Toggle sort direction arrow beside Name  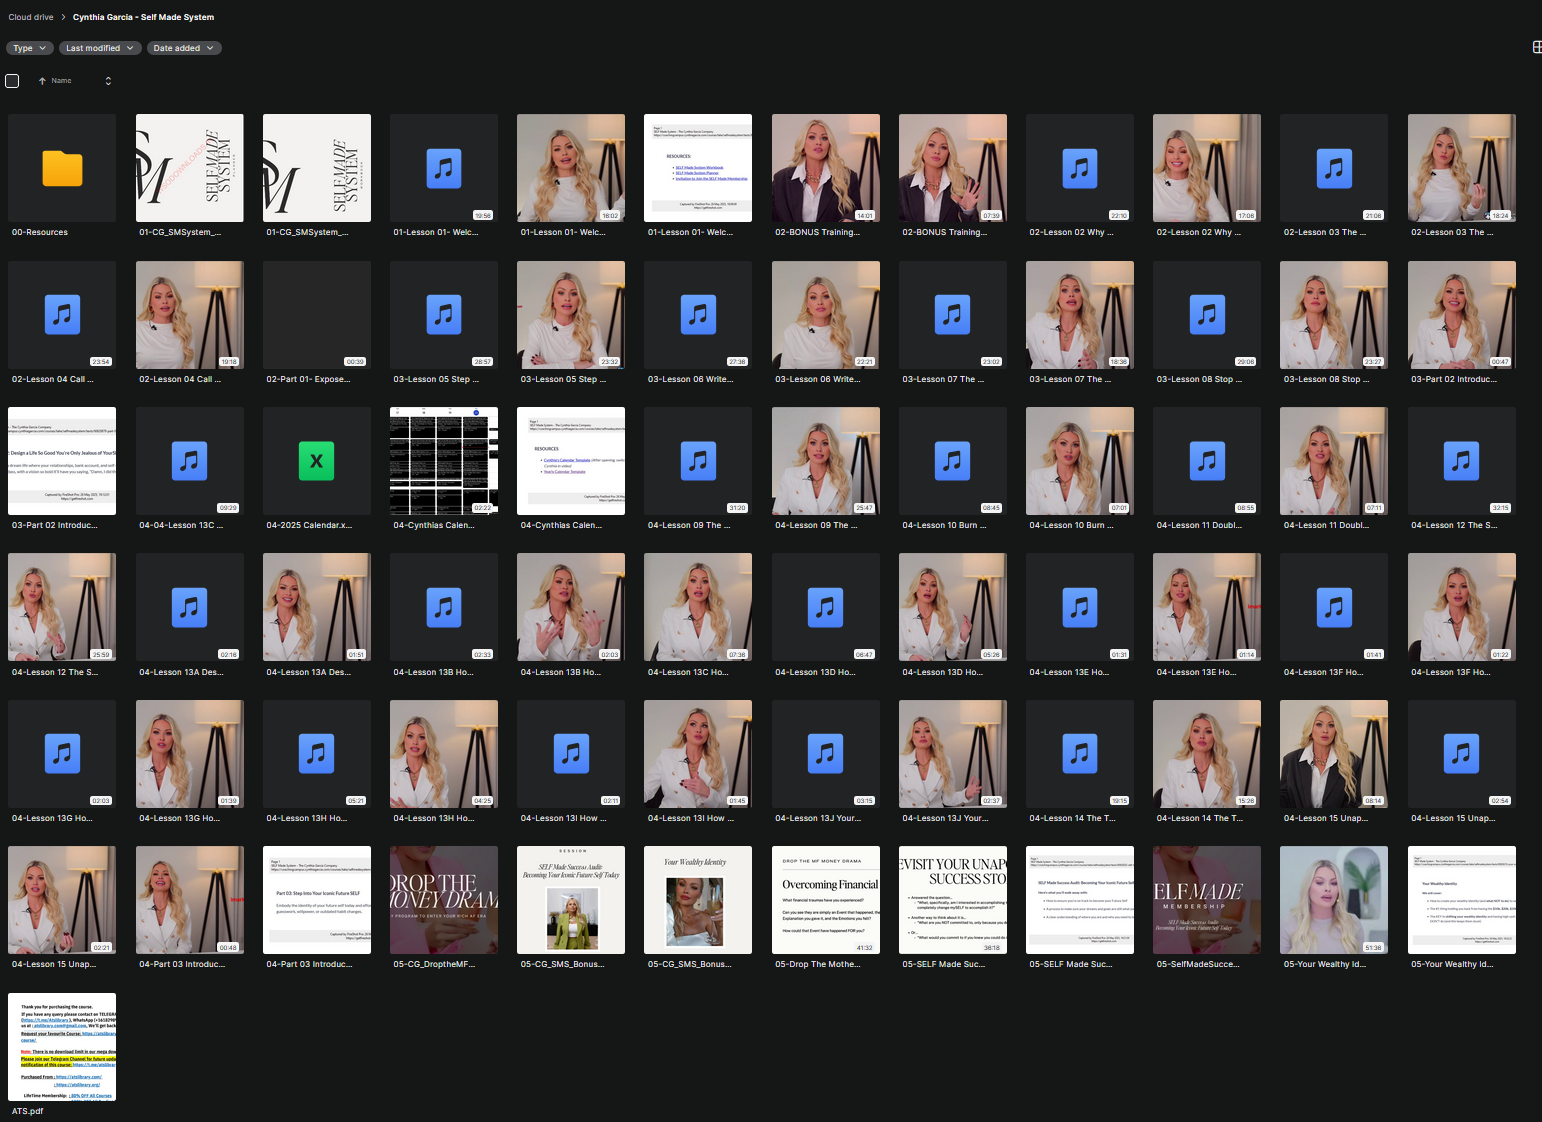tap(42, 81)
